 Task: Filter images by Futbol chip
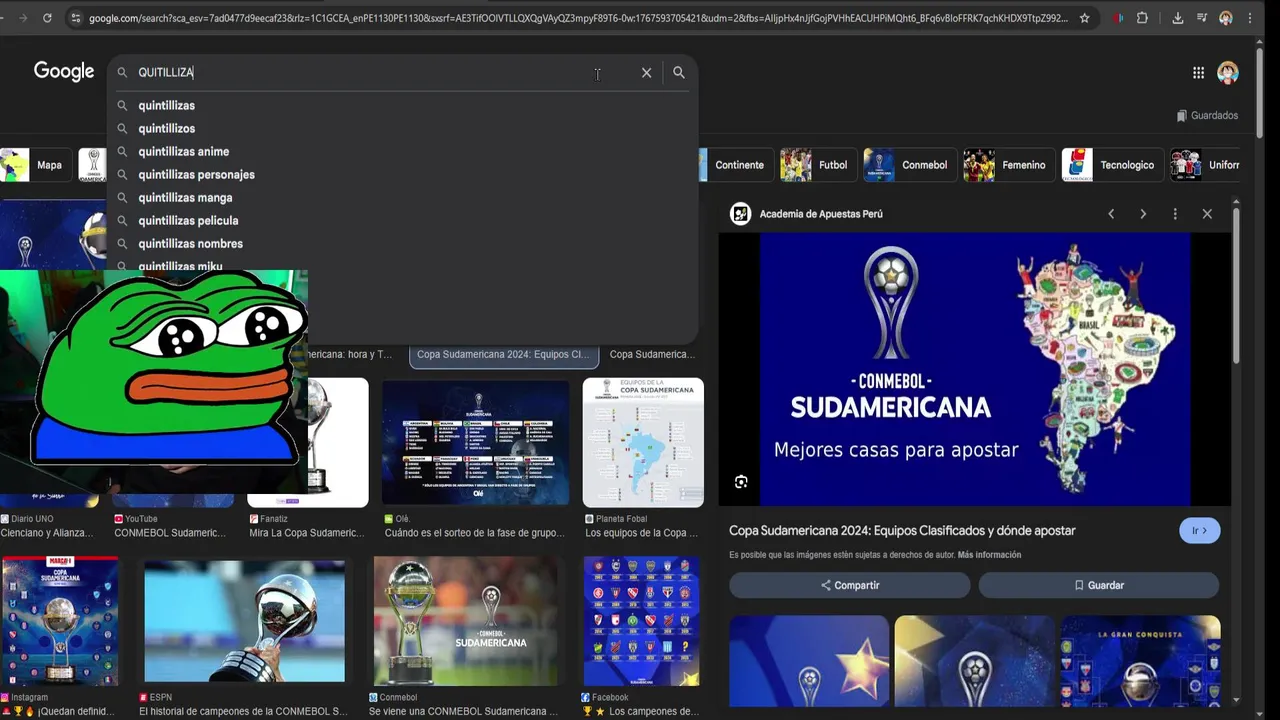pos(817,165)
